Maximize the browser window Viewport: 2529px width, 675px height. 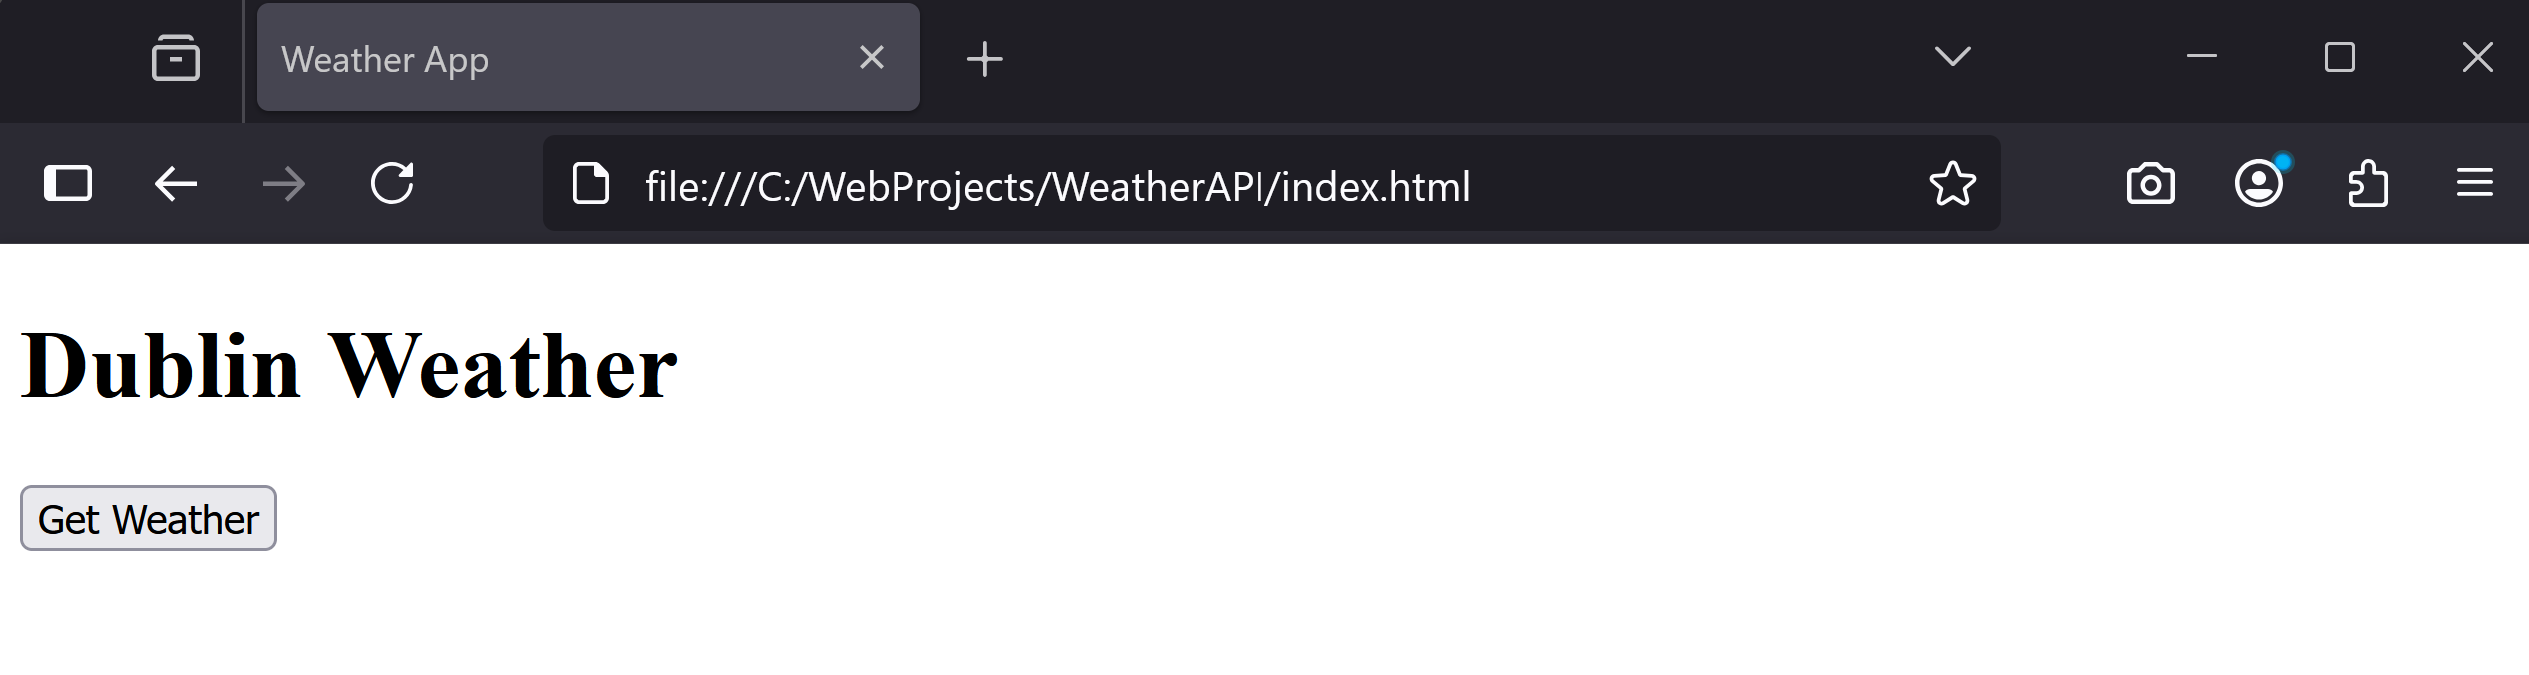click(2340, 57)
